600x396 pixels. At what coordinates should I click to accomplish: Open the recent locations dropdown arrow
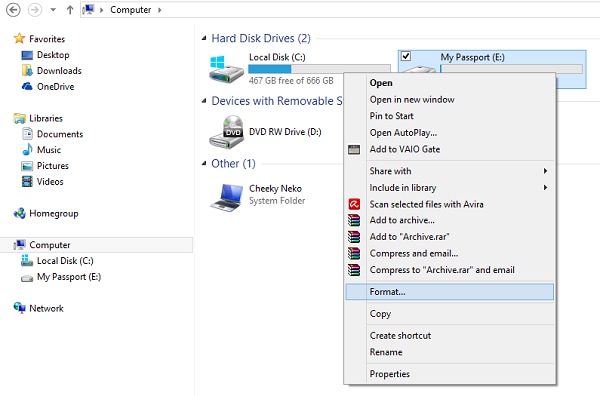(53, 10)
